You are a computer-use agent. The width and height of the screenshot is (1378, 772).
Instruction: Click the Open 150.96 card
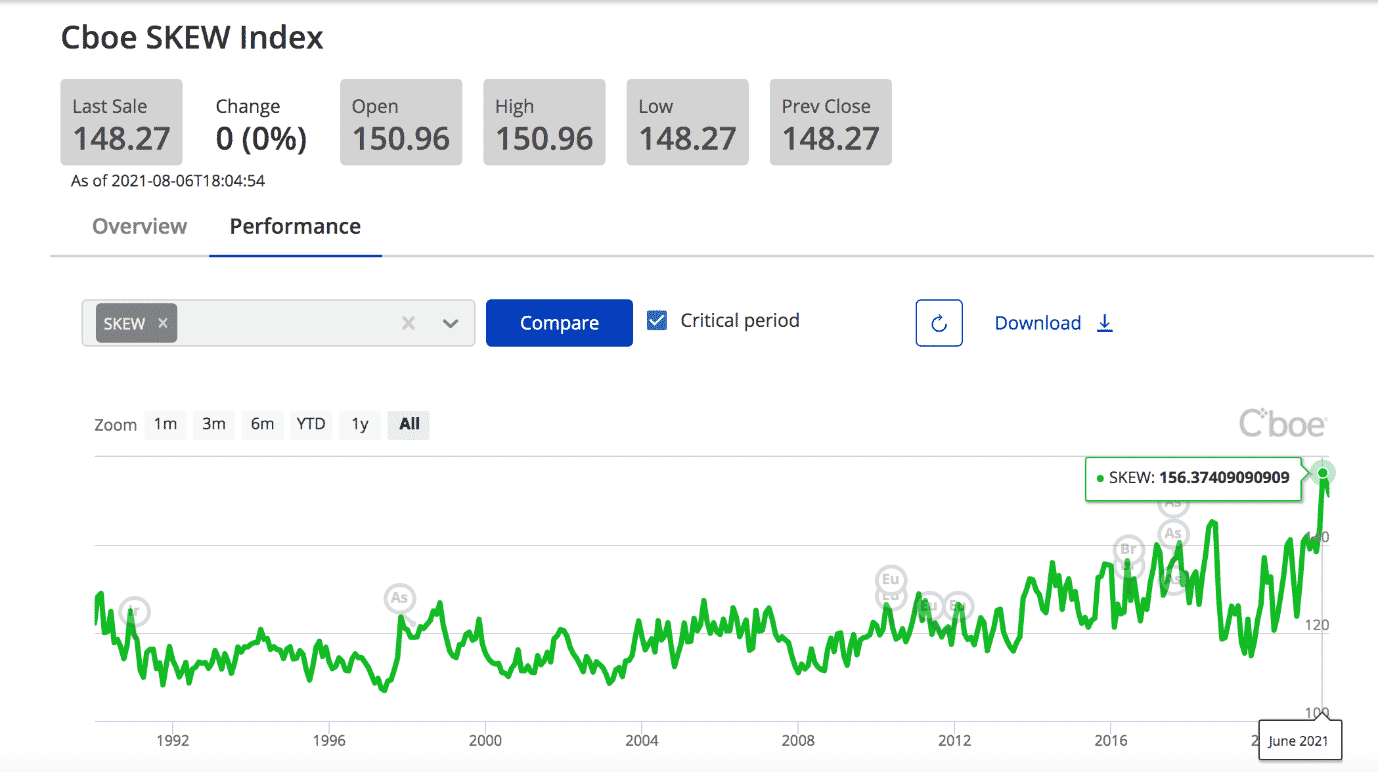click(401, 123)
